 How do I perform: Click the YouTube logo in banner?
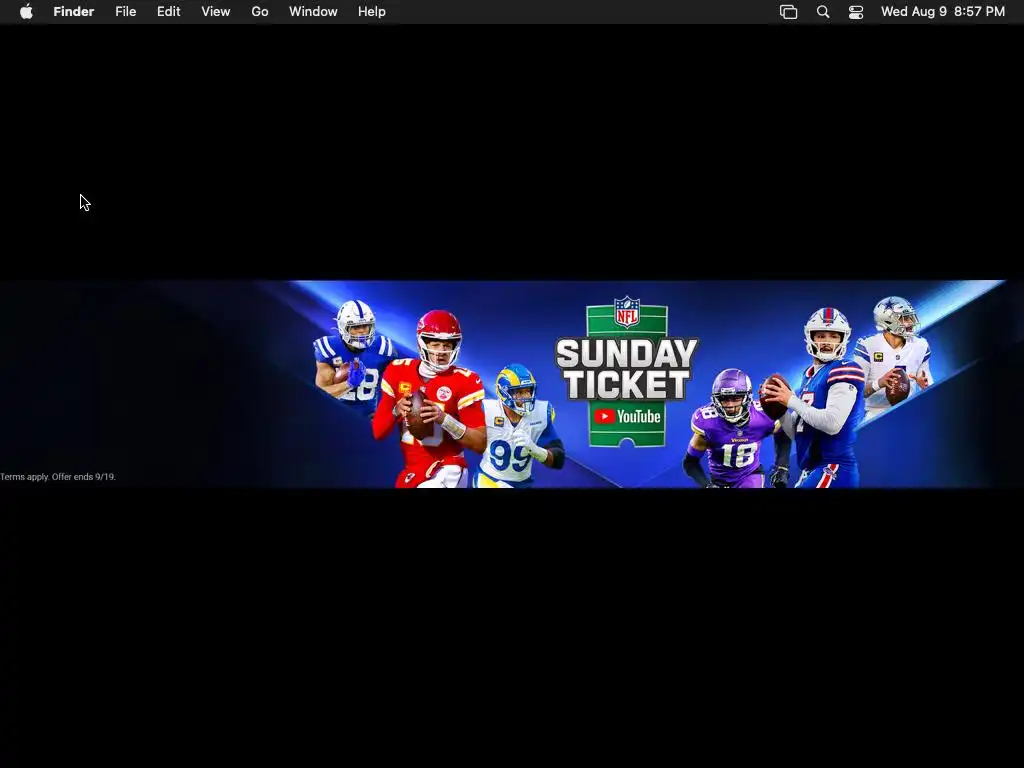tap(627, 417)
